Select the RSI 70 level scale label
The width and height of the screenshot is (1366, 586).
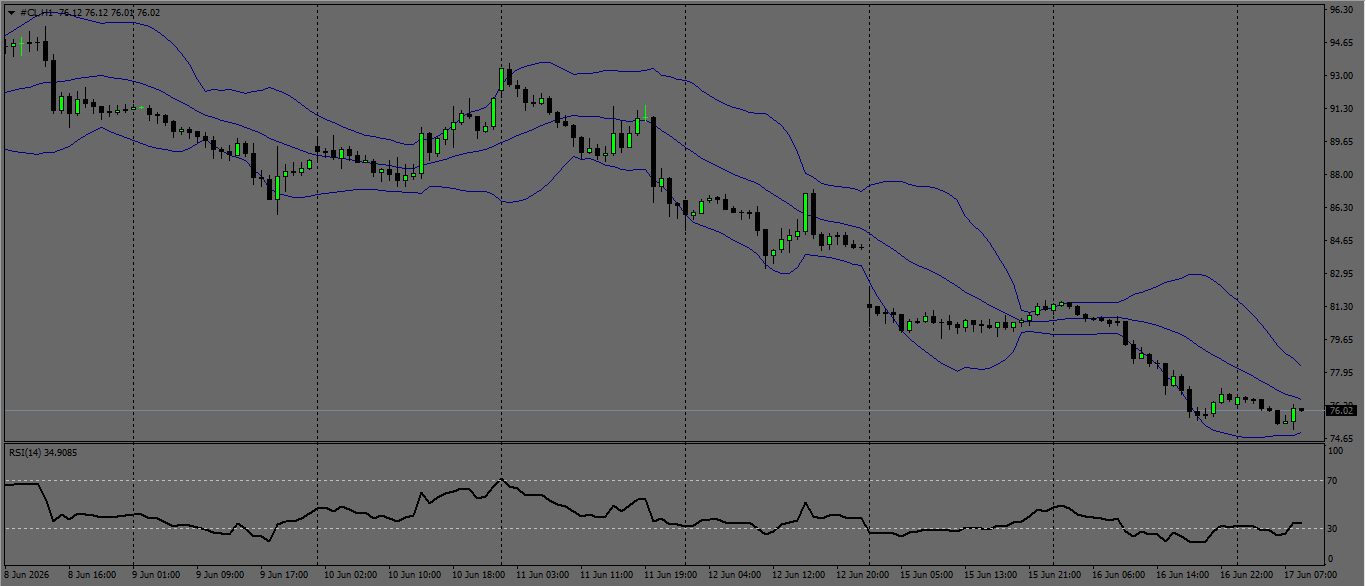[x=1334, y=481]
